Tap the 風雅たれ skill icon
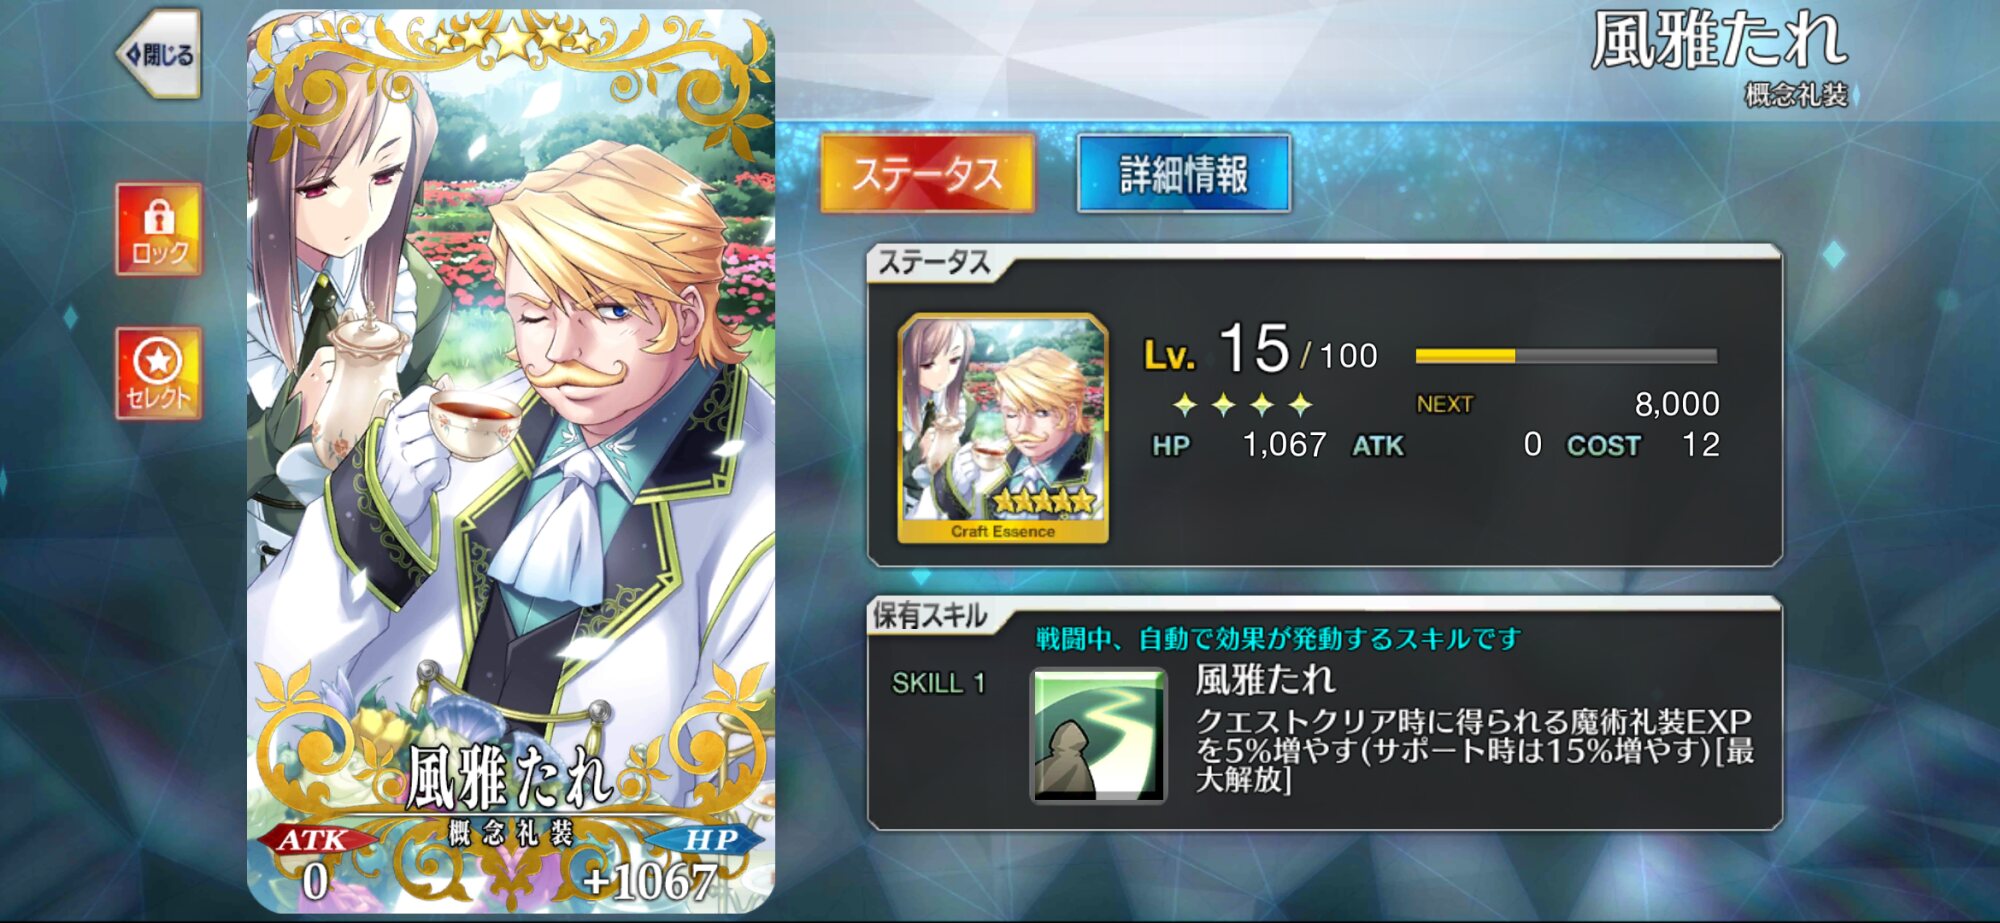The image size is (2000, 923). (x=1098, y=736)
